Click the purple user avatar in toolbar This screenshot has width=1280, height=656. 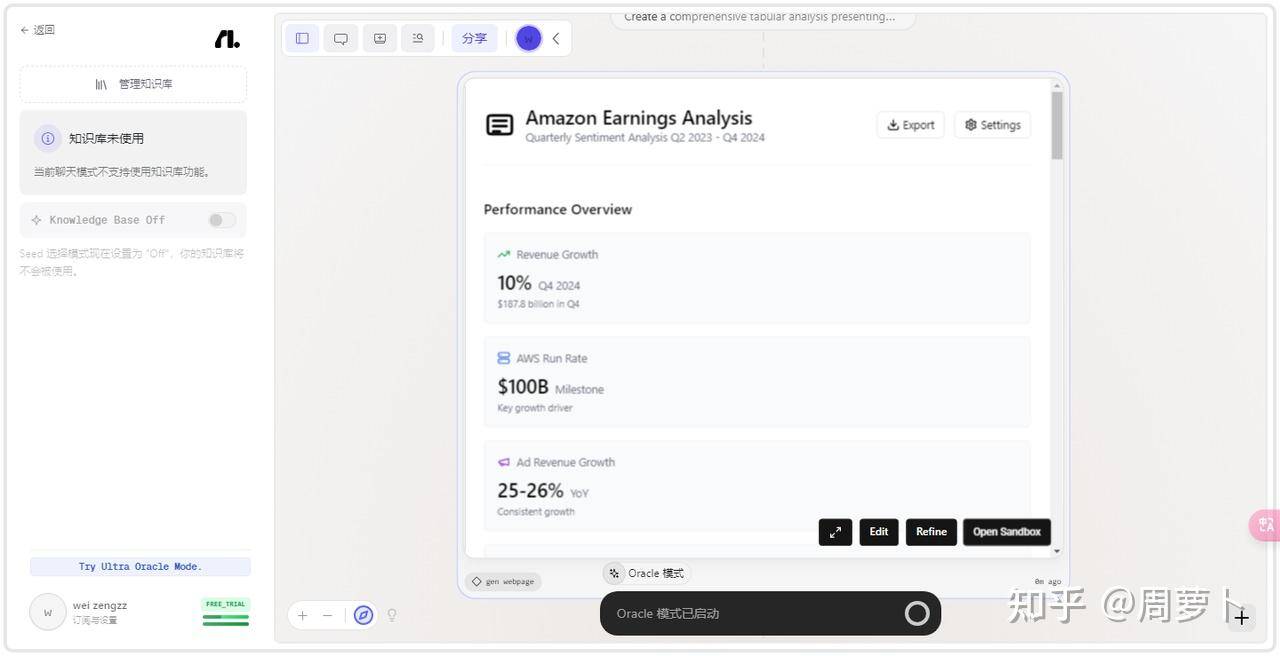coord(529,38)
